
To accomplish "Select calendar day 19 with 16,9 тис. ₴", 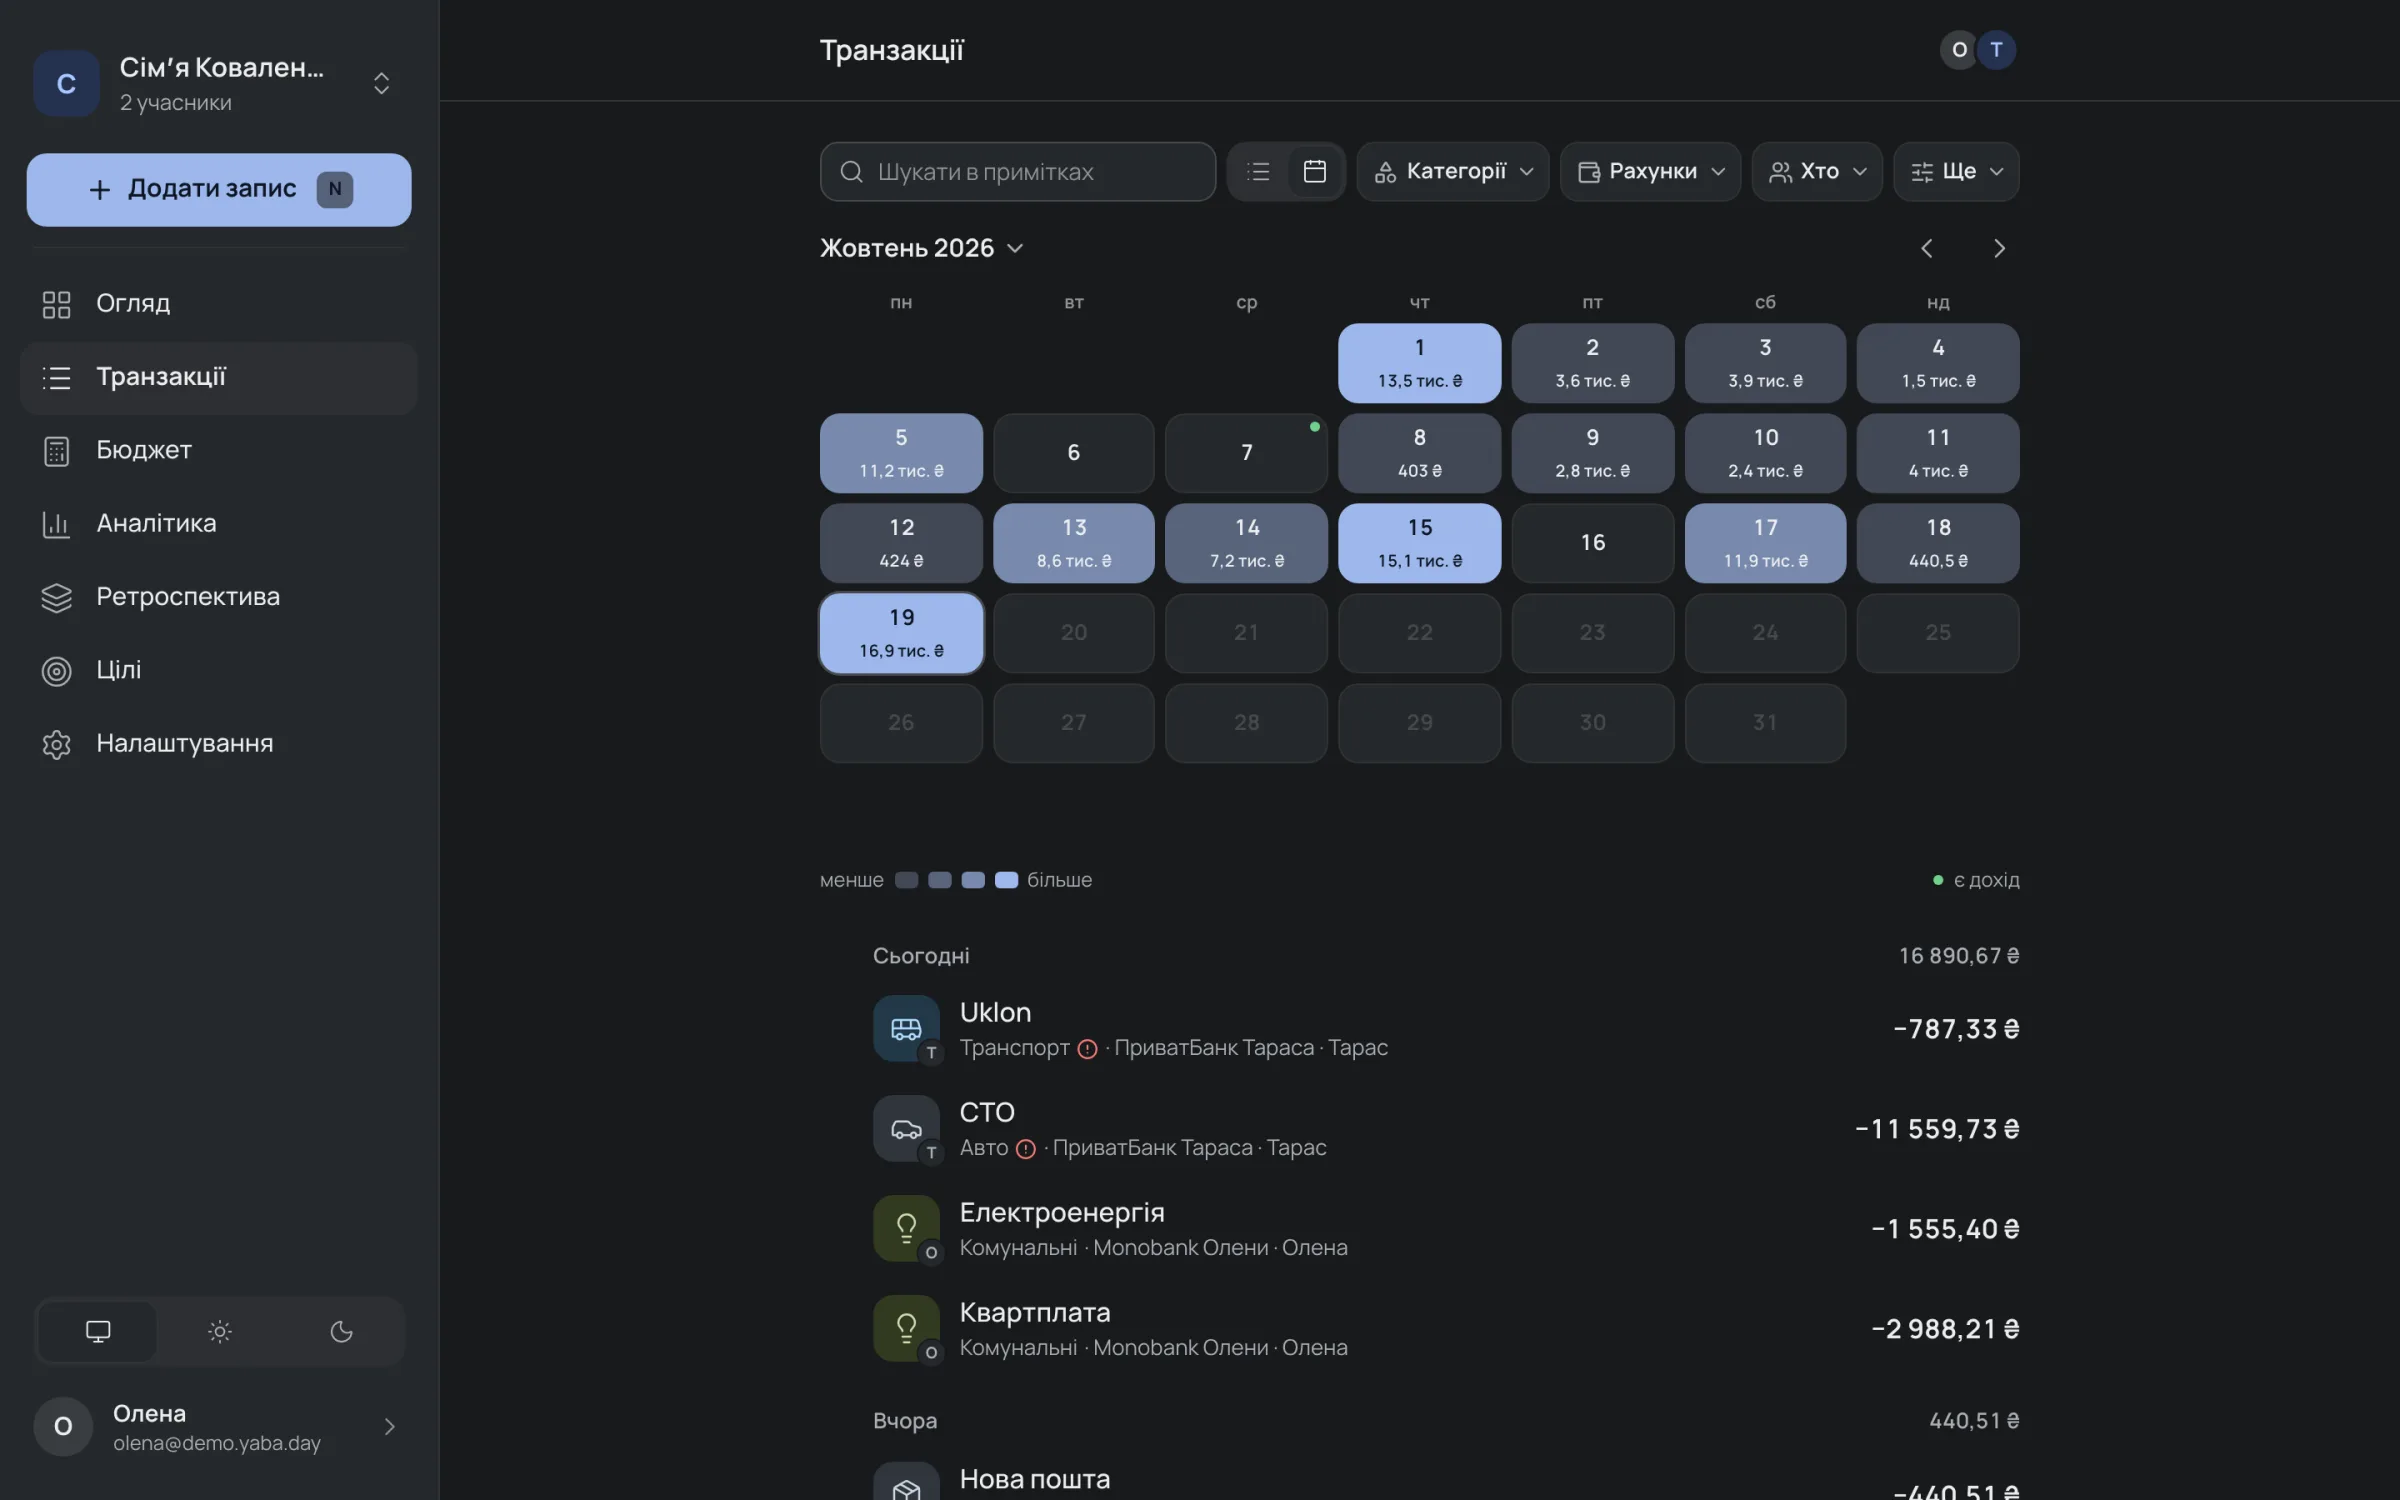I will (x=901, y=633).
